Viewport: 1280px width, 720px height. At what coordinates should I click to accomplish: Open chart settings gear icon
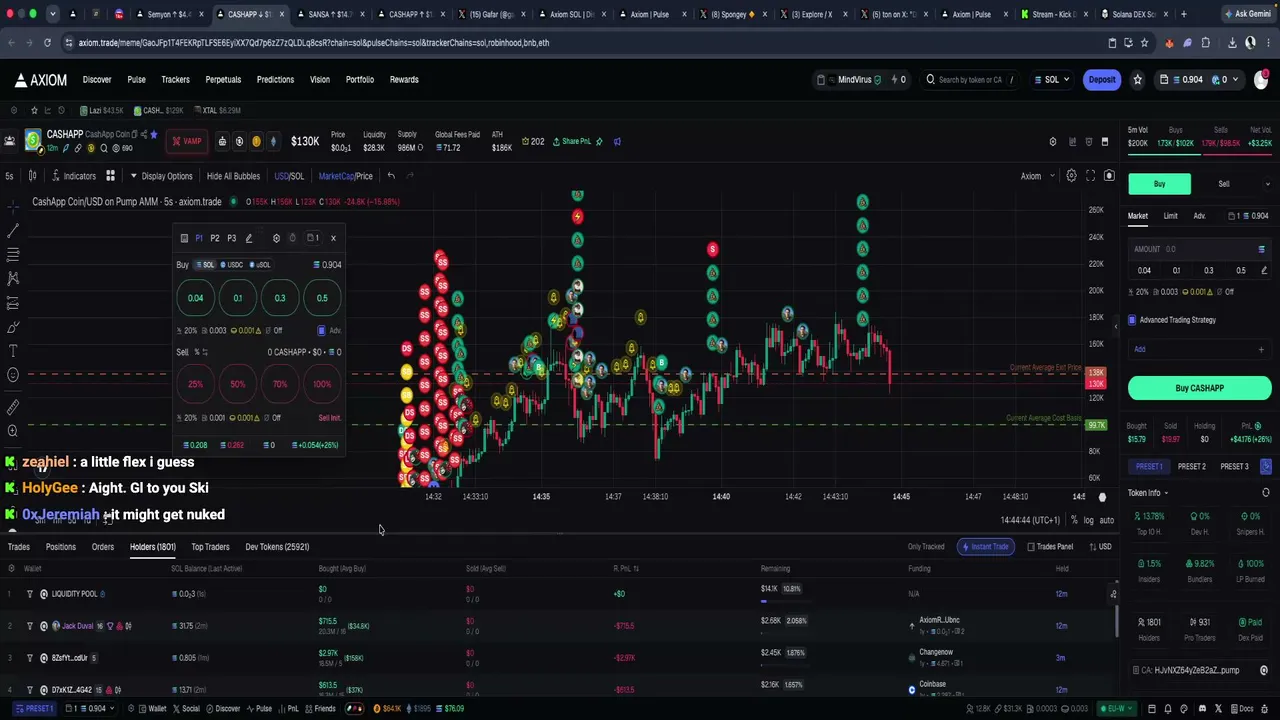pyautogui.click(x=1071, y=176)
